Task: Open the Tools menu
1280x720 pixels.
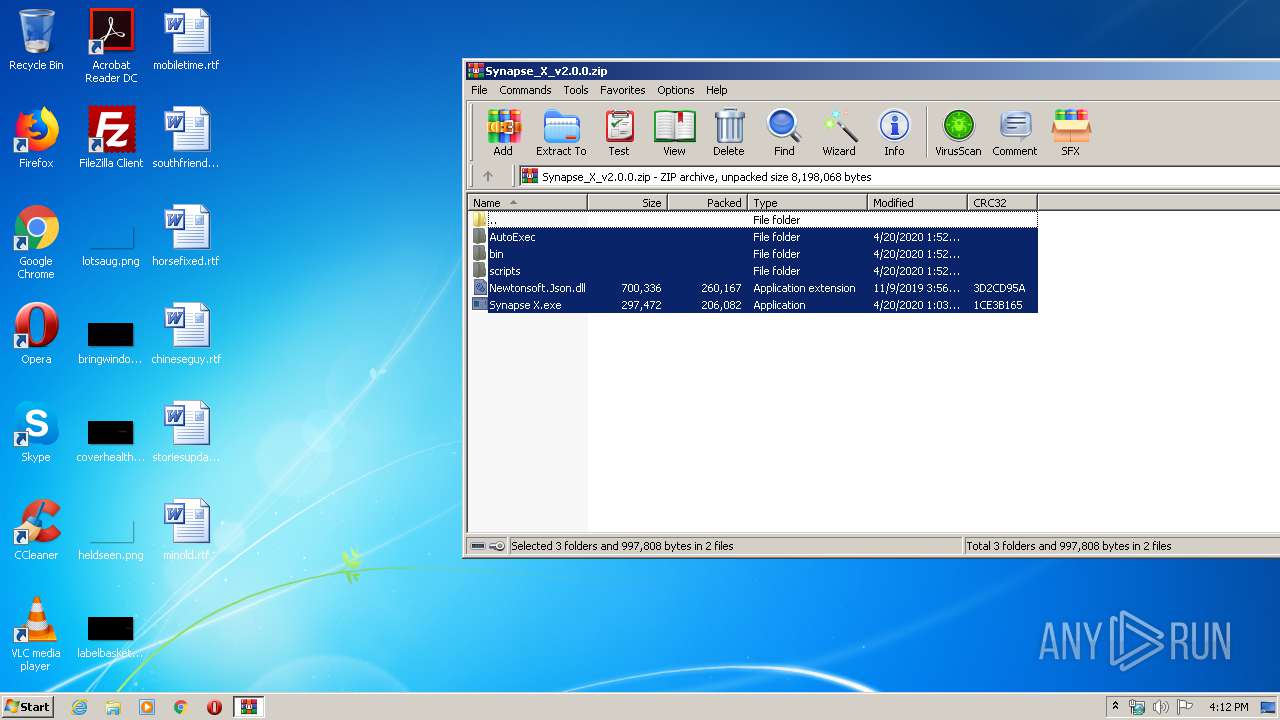Action: point(576,90)
